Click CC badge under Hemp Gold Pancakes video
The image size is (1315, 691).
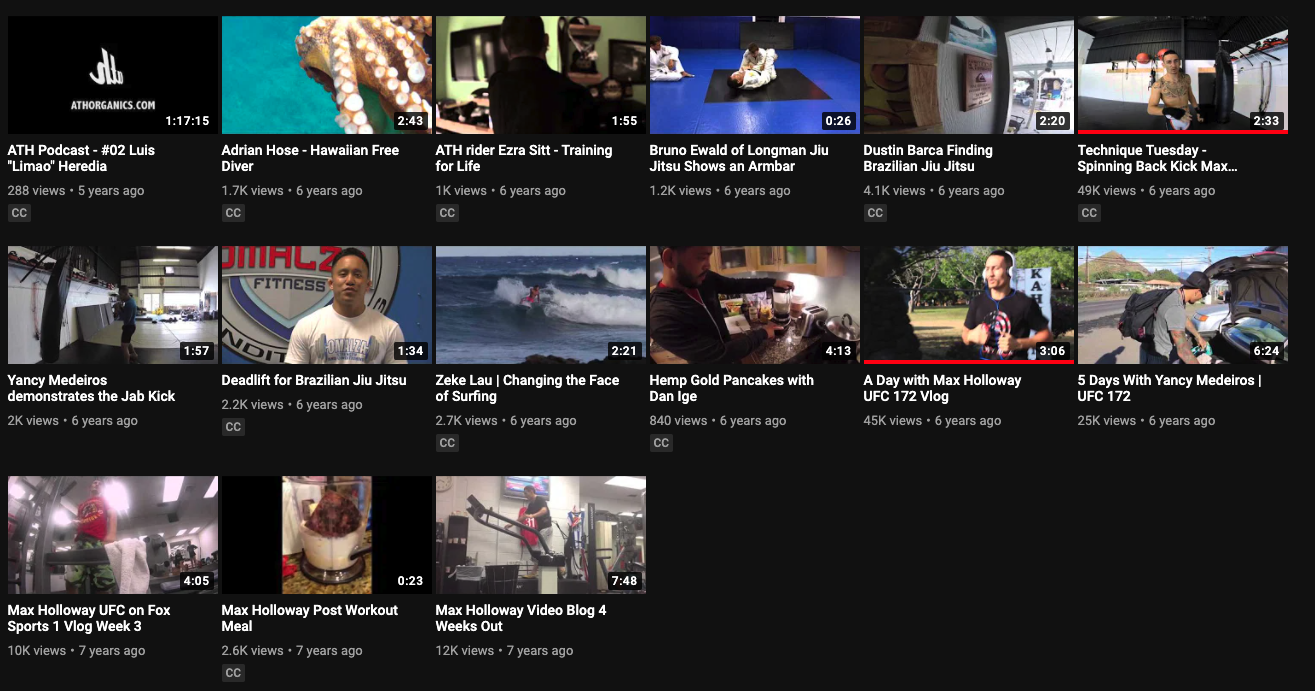point(661,443)
